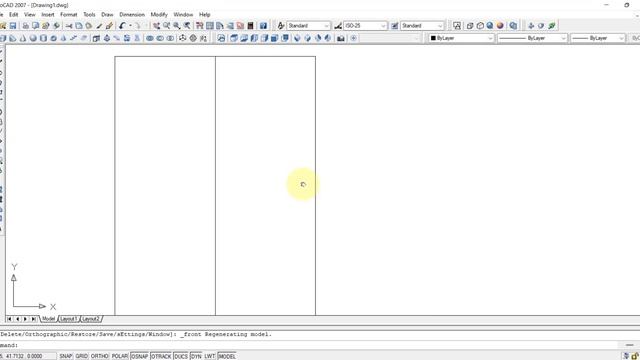Image resolution: width=640 pixels, height=360 pixels.
Task: Click the first-tab navigation arrow
Action: pos(9,319)
